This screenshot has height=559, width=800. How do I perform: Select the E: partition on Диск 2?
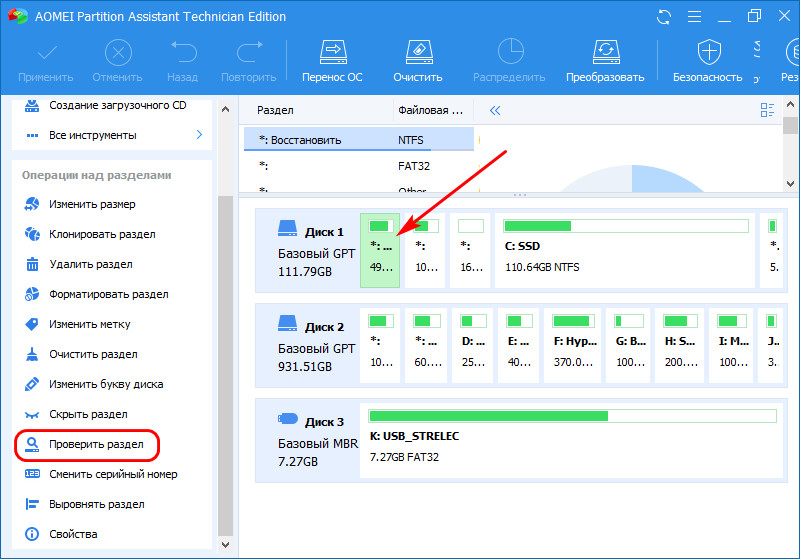click(518, 345)
